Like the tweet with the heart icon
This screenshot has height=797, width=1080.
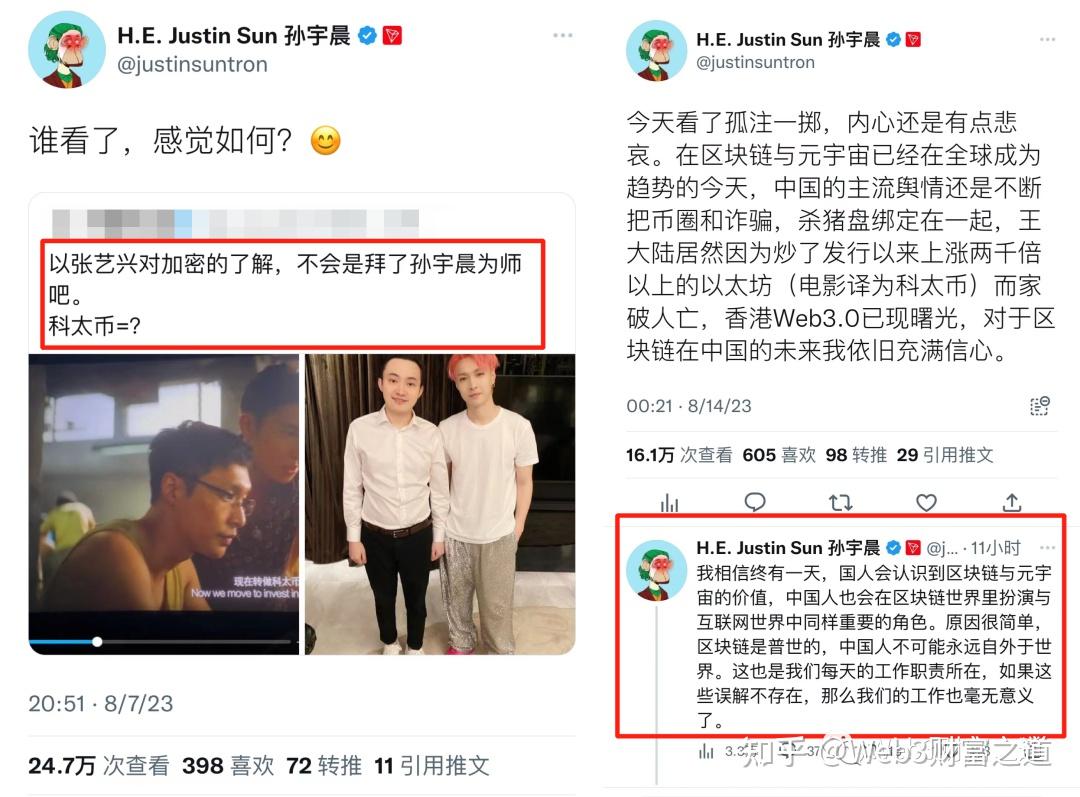(x=926, y=503)
